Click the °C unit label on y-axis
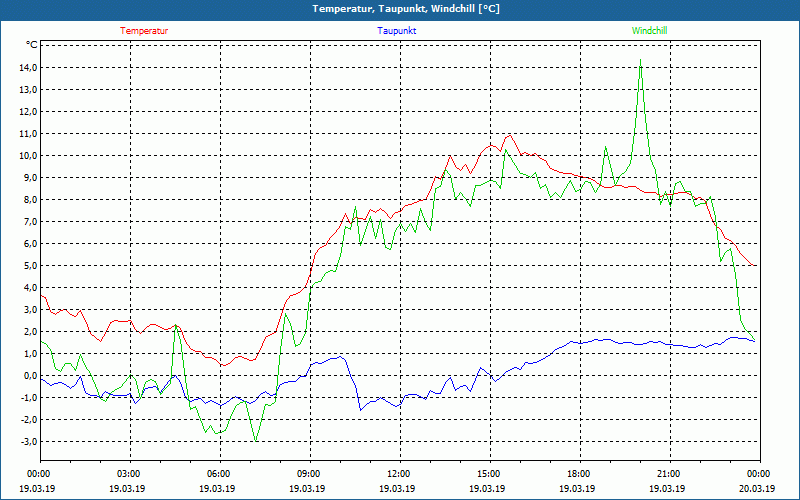Screen dimensions: 800x500 [x=32, y=45]
